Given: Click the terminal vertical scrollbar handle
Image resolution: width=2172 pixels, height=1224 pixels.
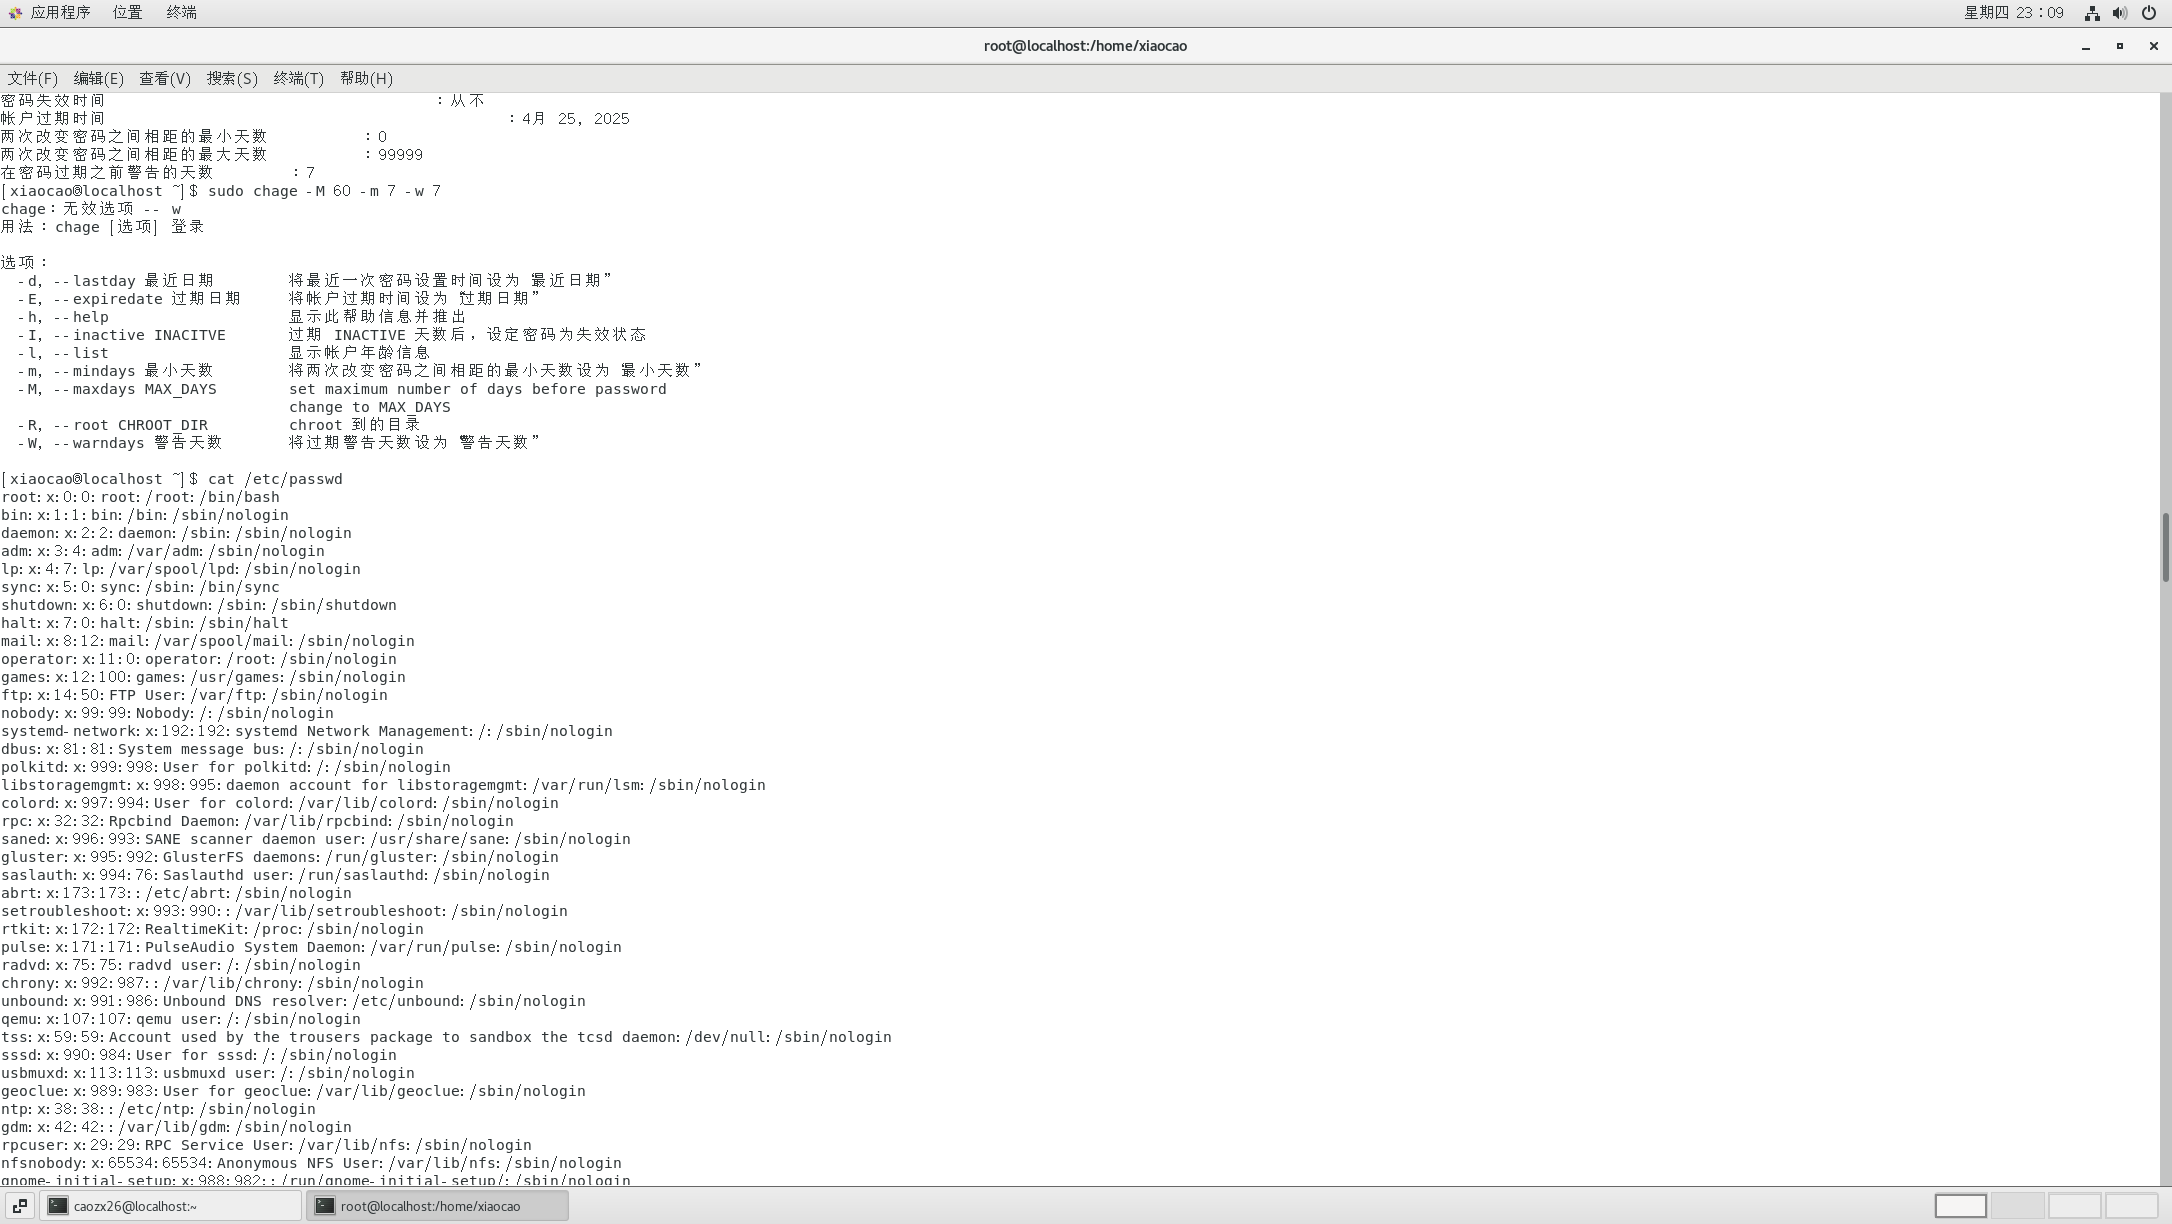Looking at the screenshot, I should coord(2165,546).
